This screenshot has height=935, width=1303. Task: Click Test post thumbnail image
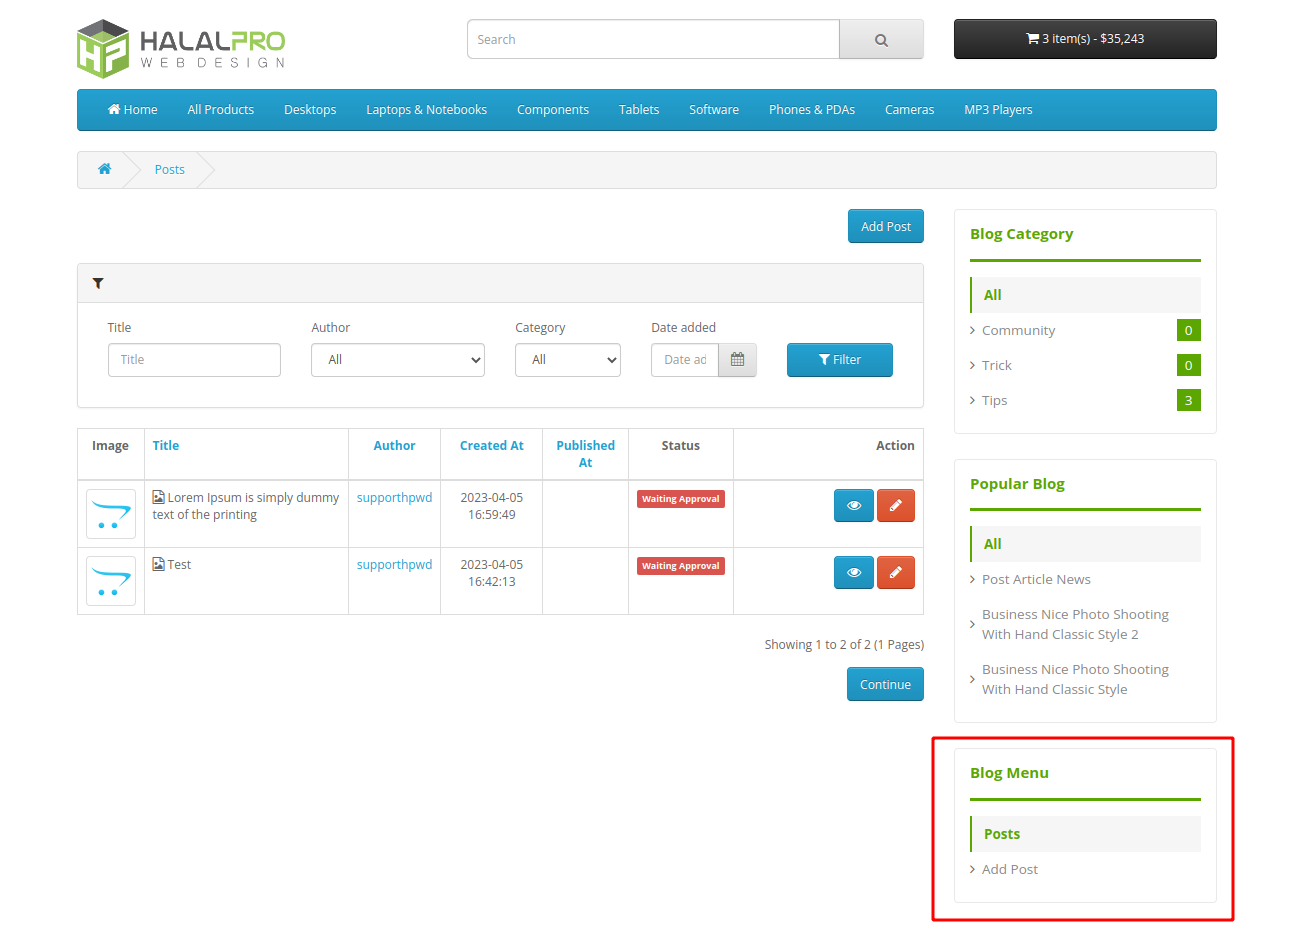(x=111, y=581)
